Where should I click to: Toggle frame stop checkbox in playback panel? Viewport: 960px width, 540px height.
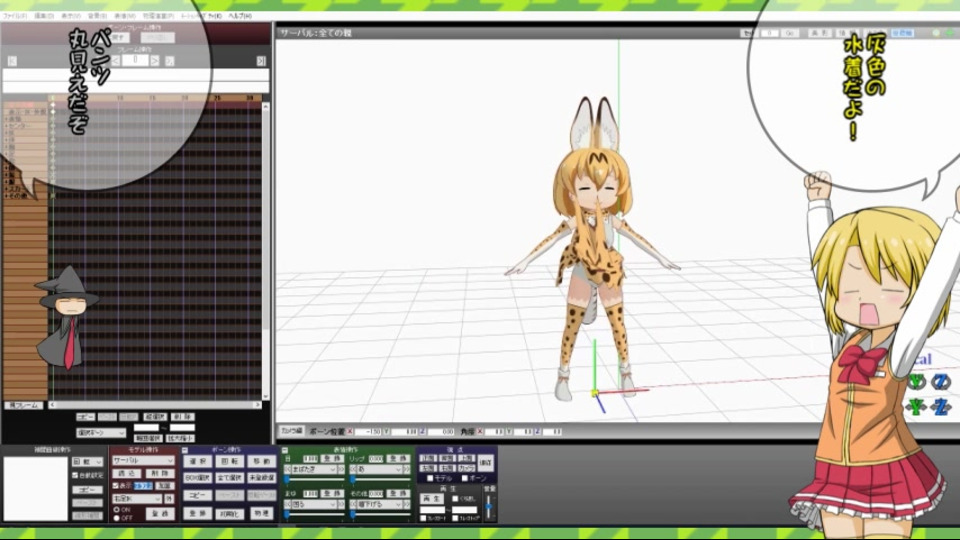(x=456, y=518)
